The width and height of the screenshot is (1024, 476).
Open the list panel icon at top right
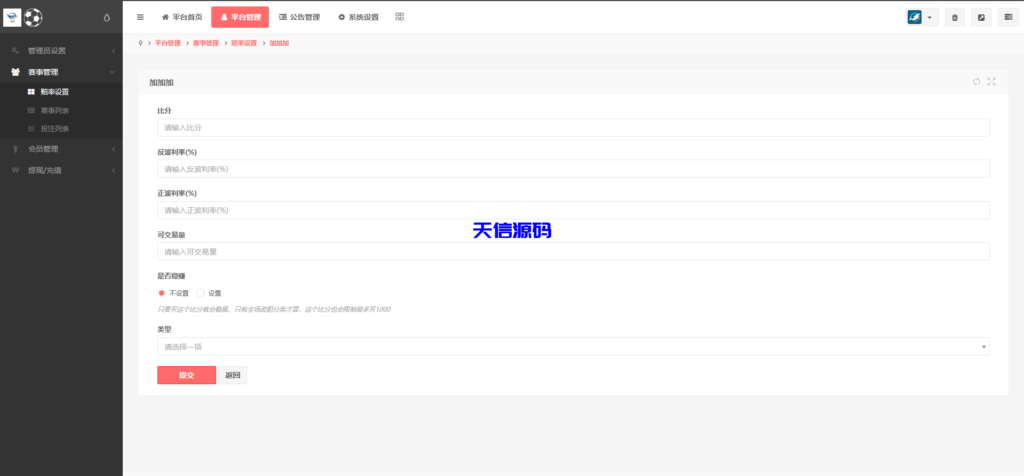click(1008, 18)
